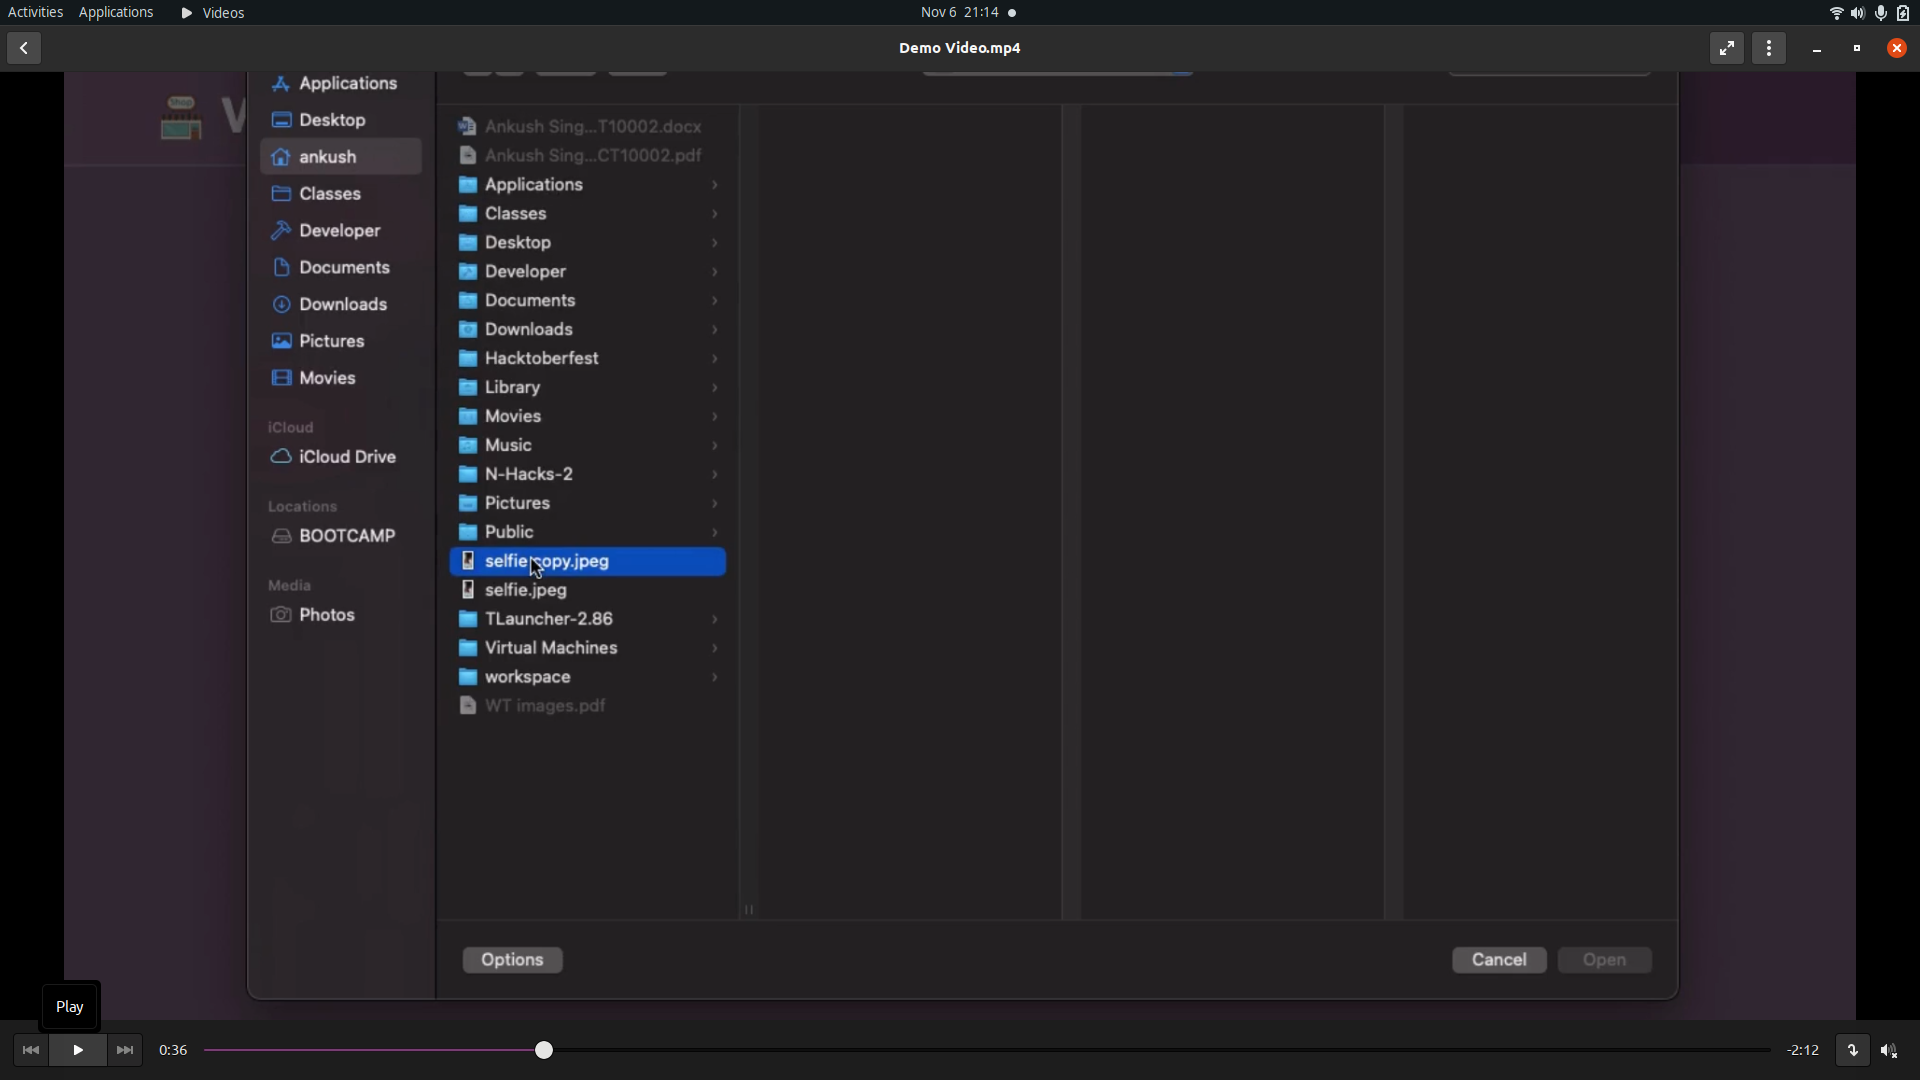The image size is (1920, 1080).
Task: Click the clock showing Nov 6 21:14
Action: tap(960, 13)
